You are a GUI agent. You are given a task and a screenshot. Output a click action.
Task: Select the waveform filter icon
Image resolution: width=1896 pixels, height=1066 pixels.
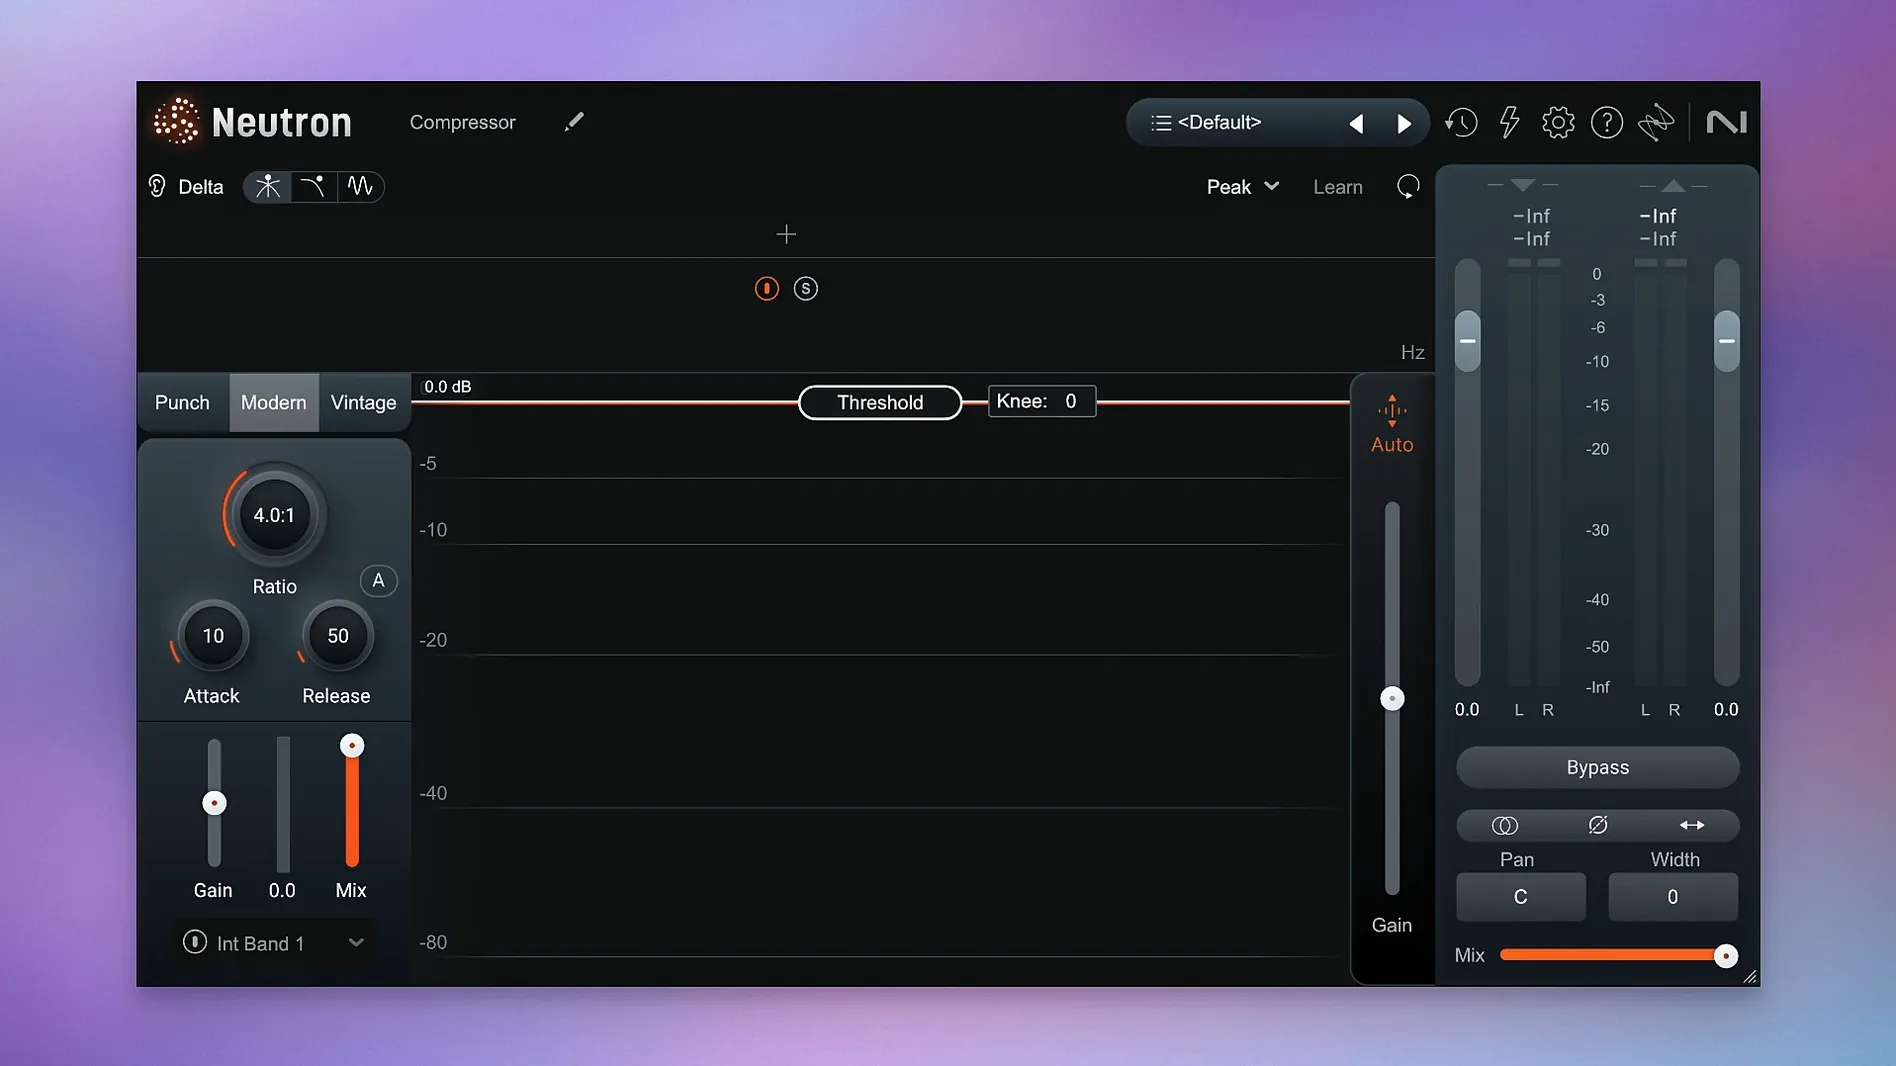(x=360, y=187)
